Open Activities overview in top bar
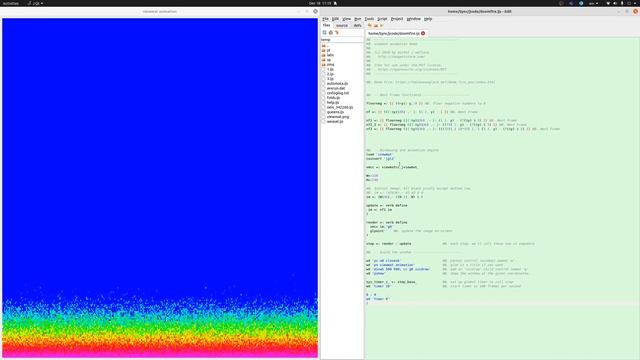The width and height of the screenshot is (640, 360). pos(11,3)
